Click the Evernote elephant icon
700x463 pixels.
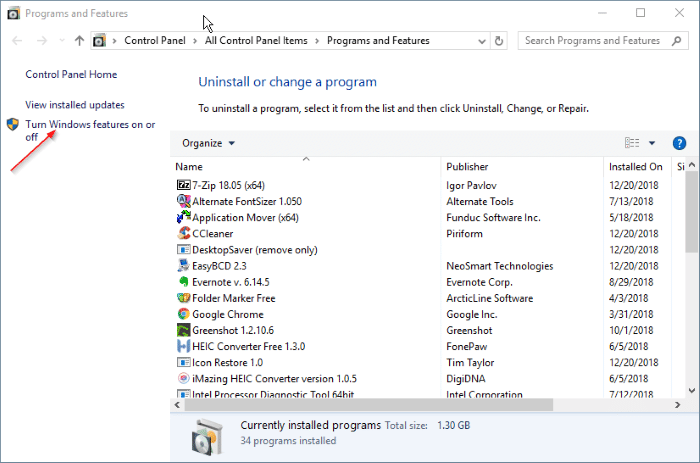click(183, 281)
